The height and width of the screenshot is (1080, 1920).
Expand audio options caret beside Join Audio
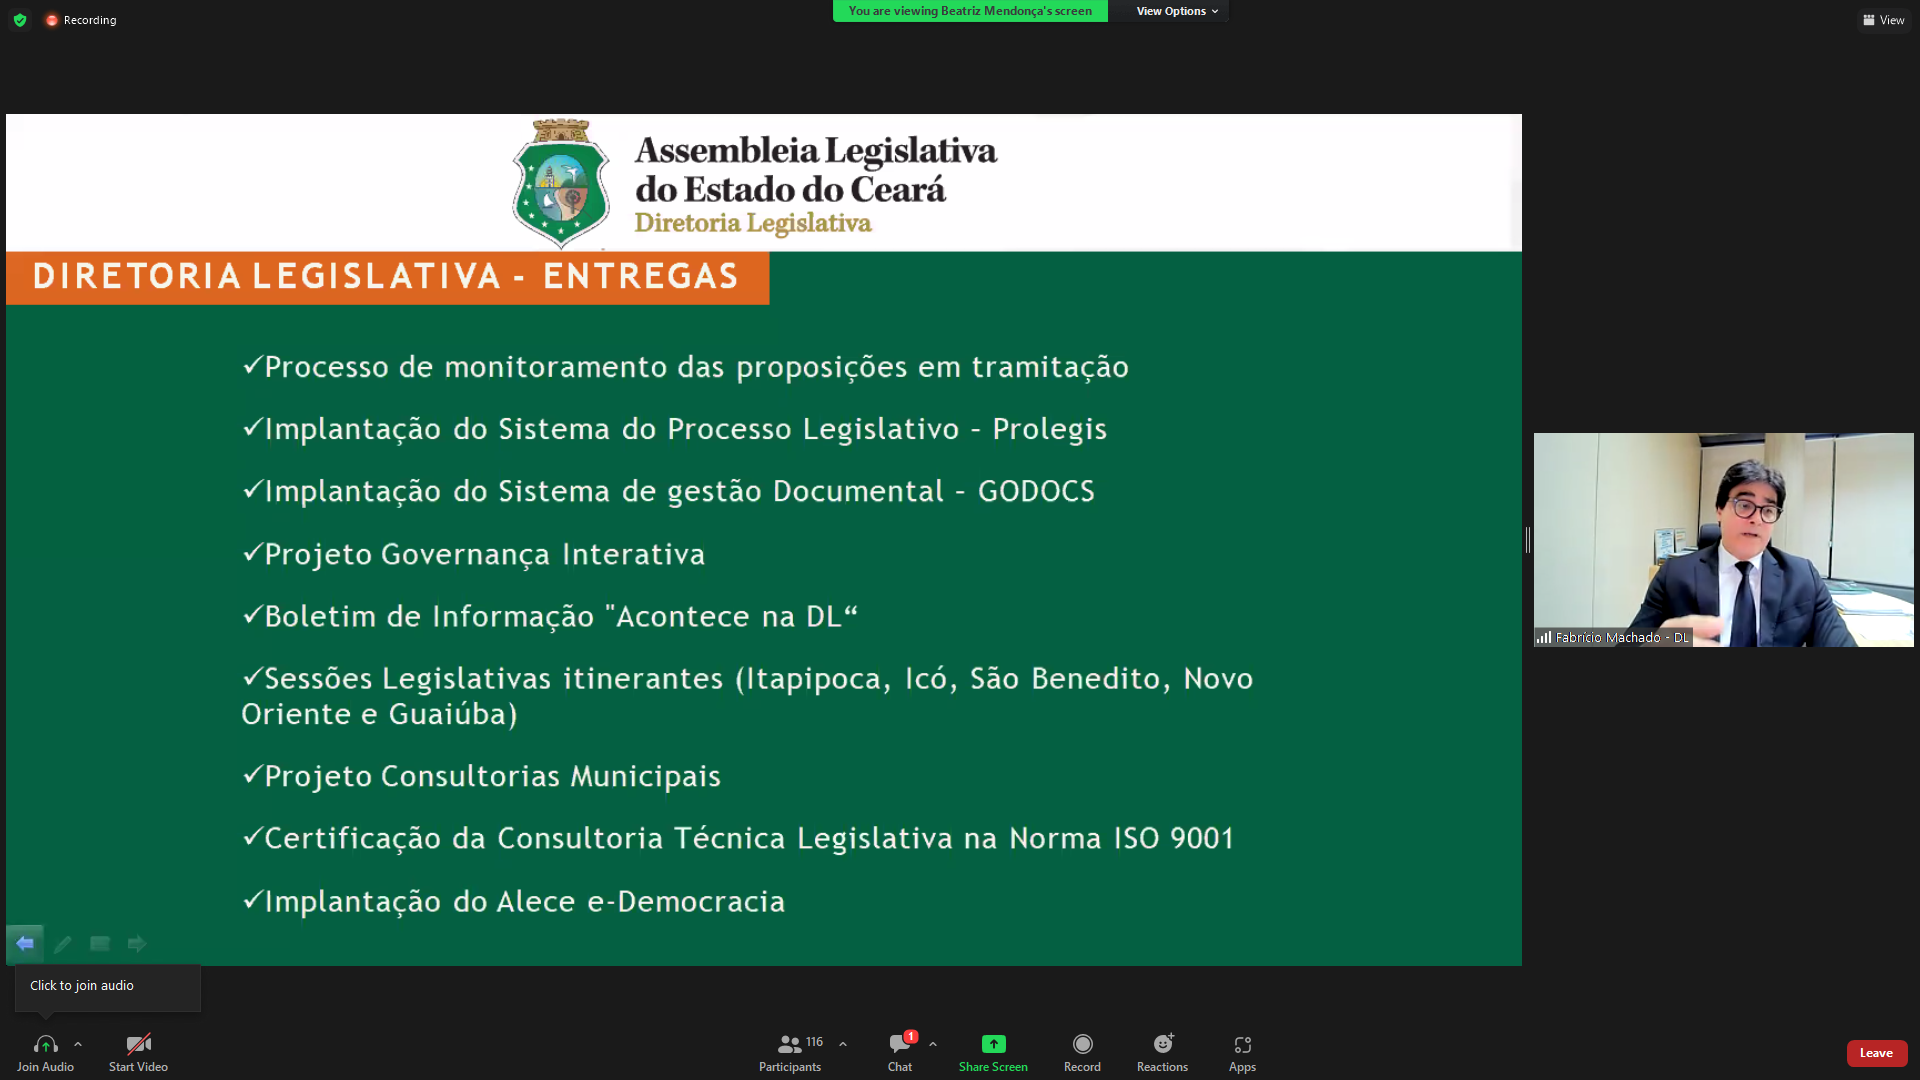click(x=78, y=1044)
